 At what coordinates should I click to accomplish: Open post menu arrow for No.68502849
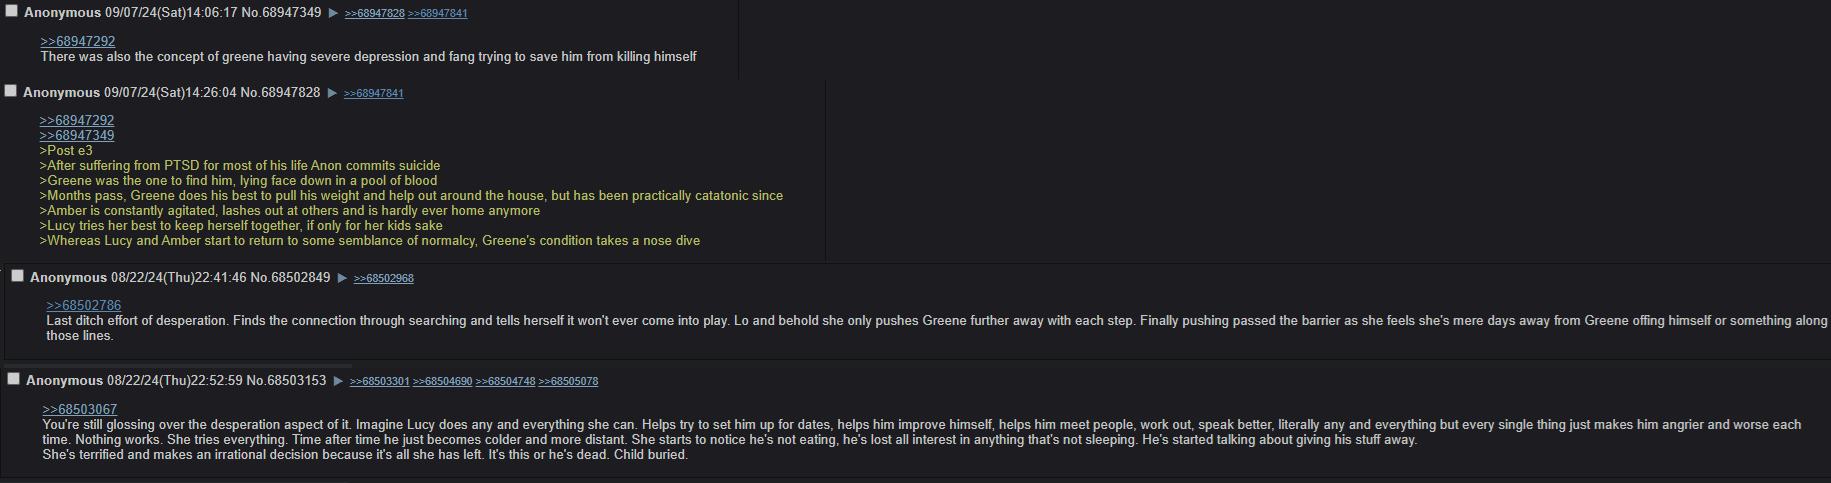tap(342, 278)
